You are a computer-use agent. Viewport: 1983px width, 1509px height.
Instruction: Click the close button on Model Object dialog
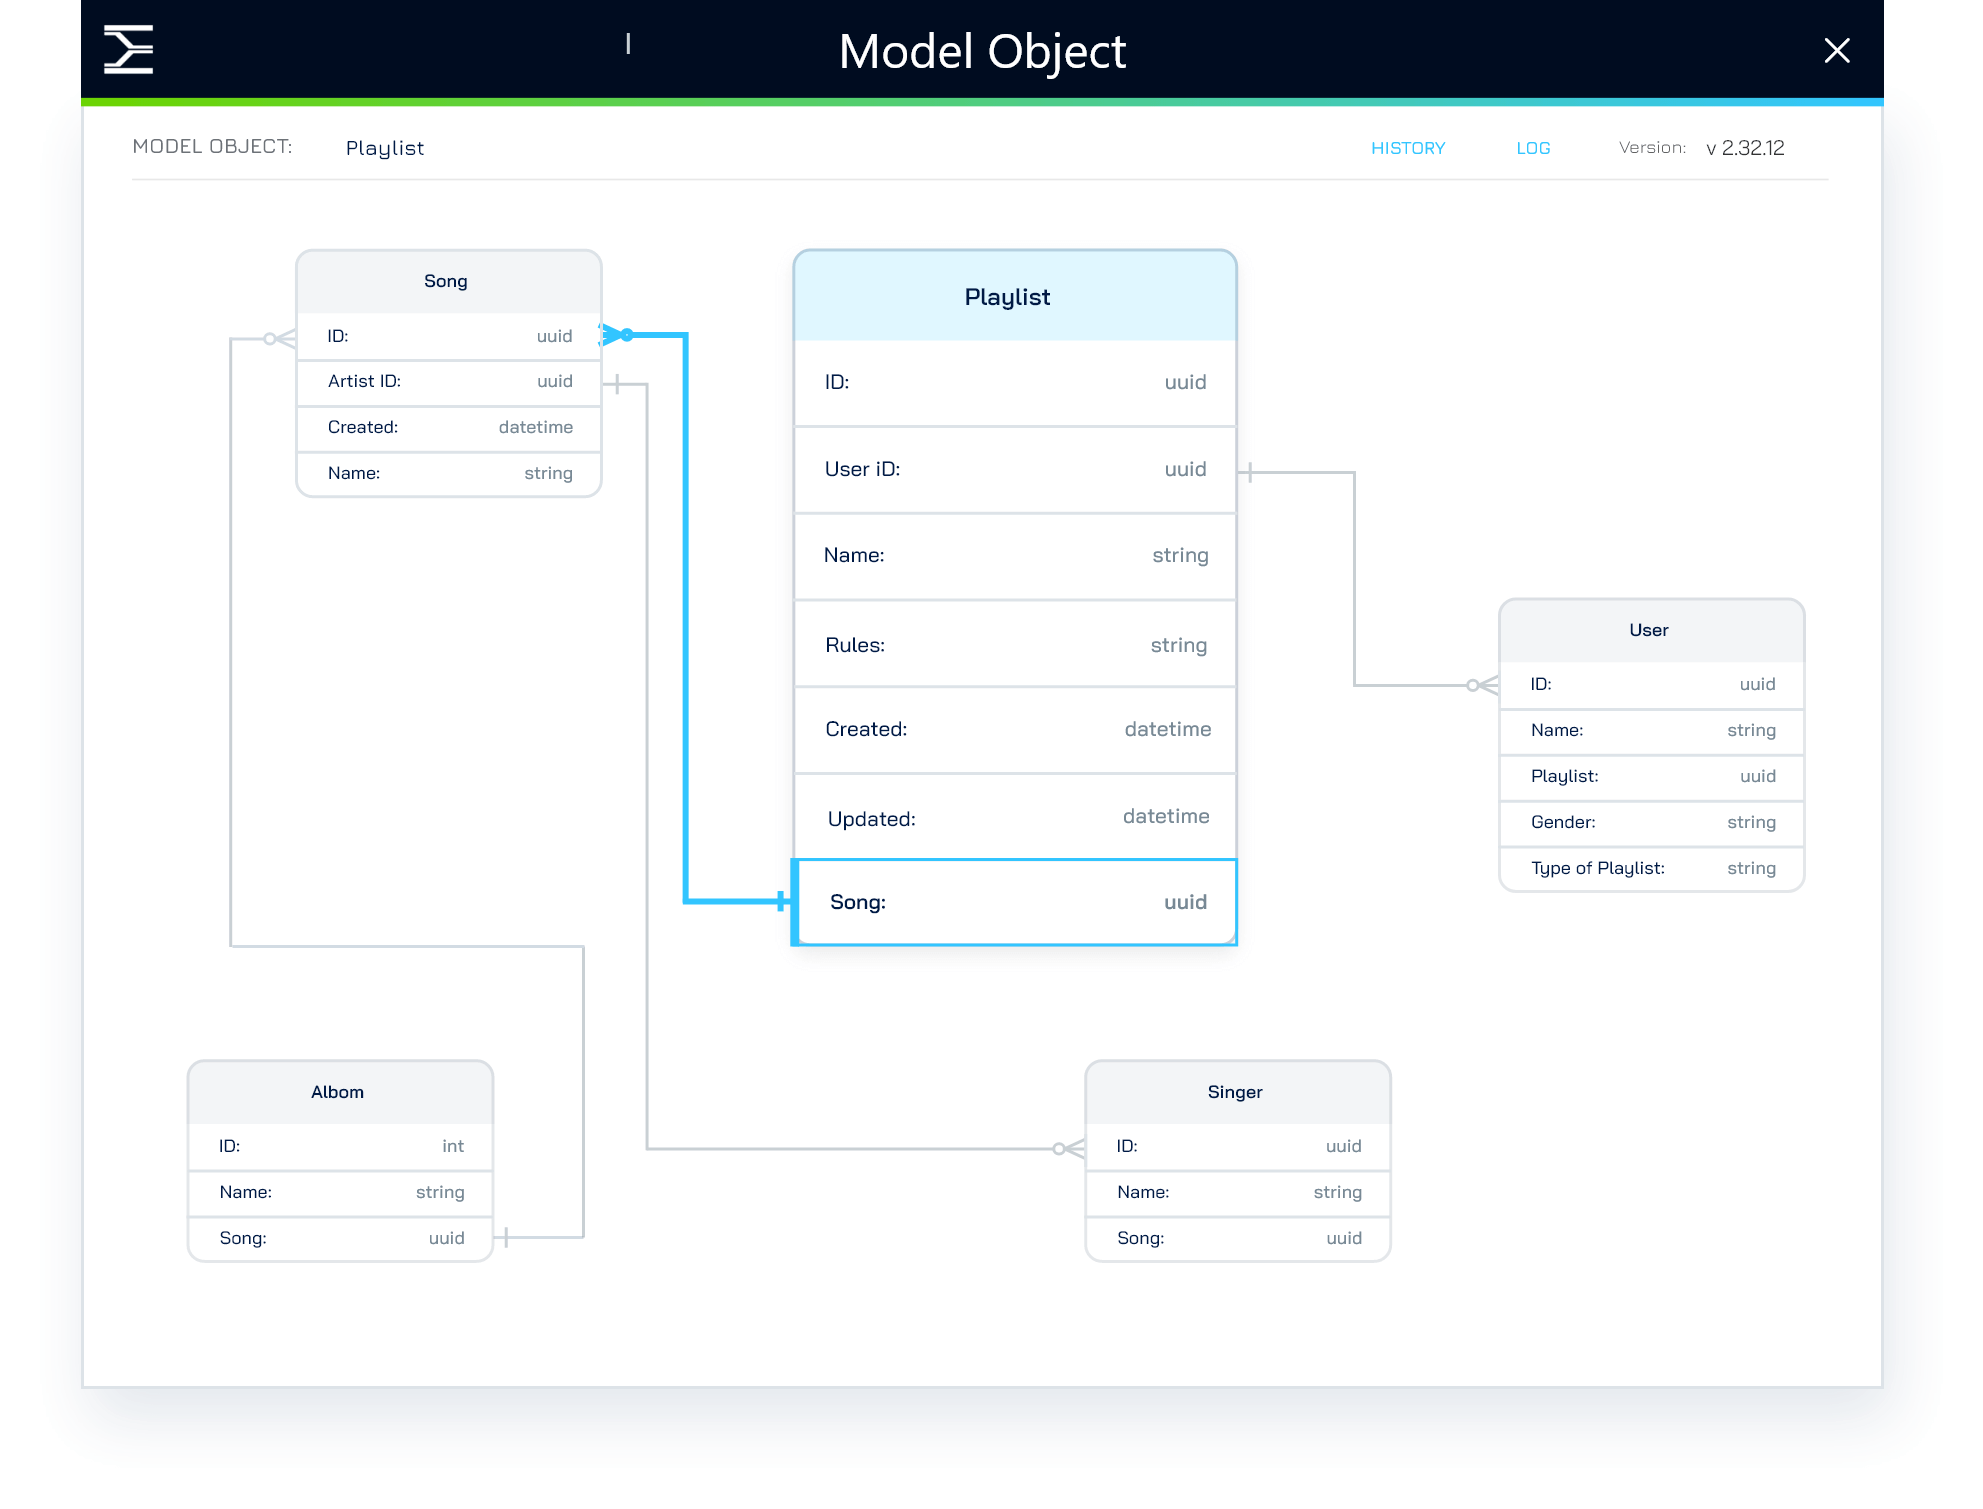(1836, 49)
